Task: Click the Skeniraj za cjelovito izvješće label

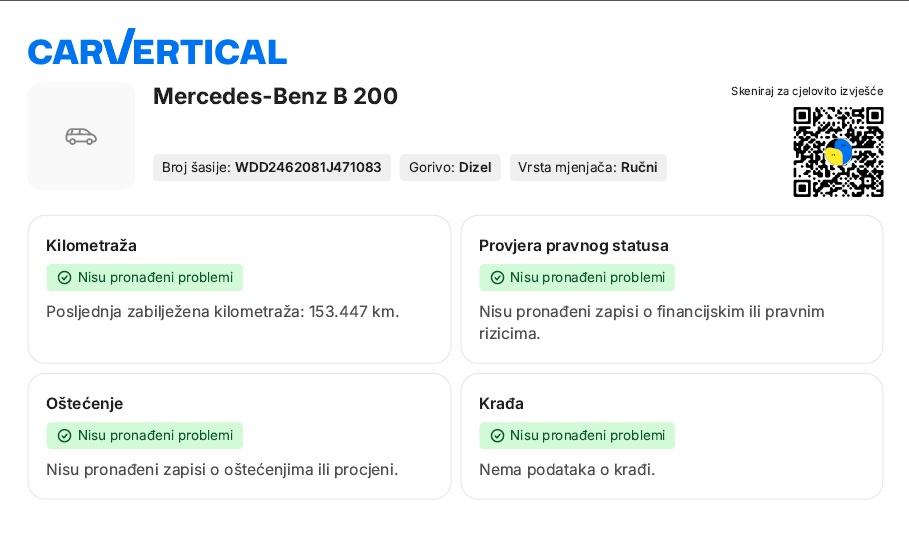Action: (807, 91)
